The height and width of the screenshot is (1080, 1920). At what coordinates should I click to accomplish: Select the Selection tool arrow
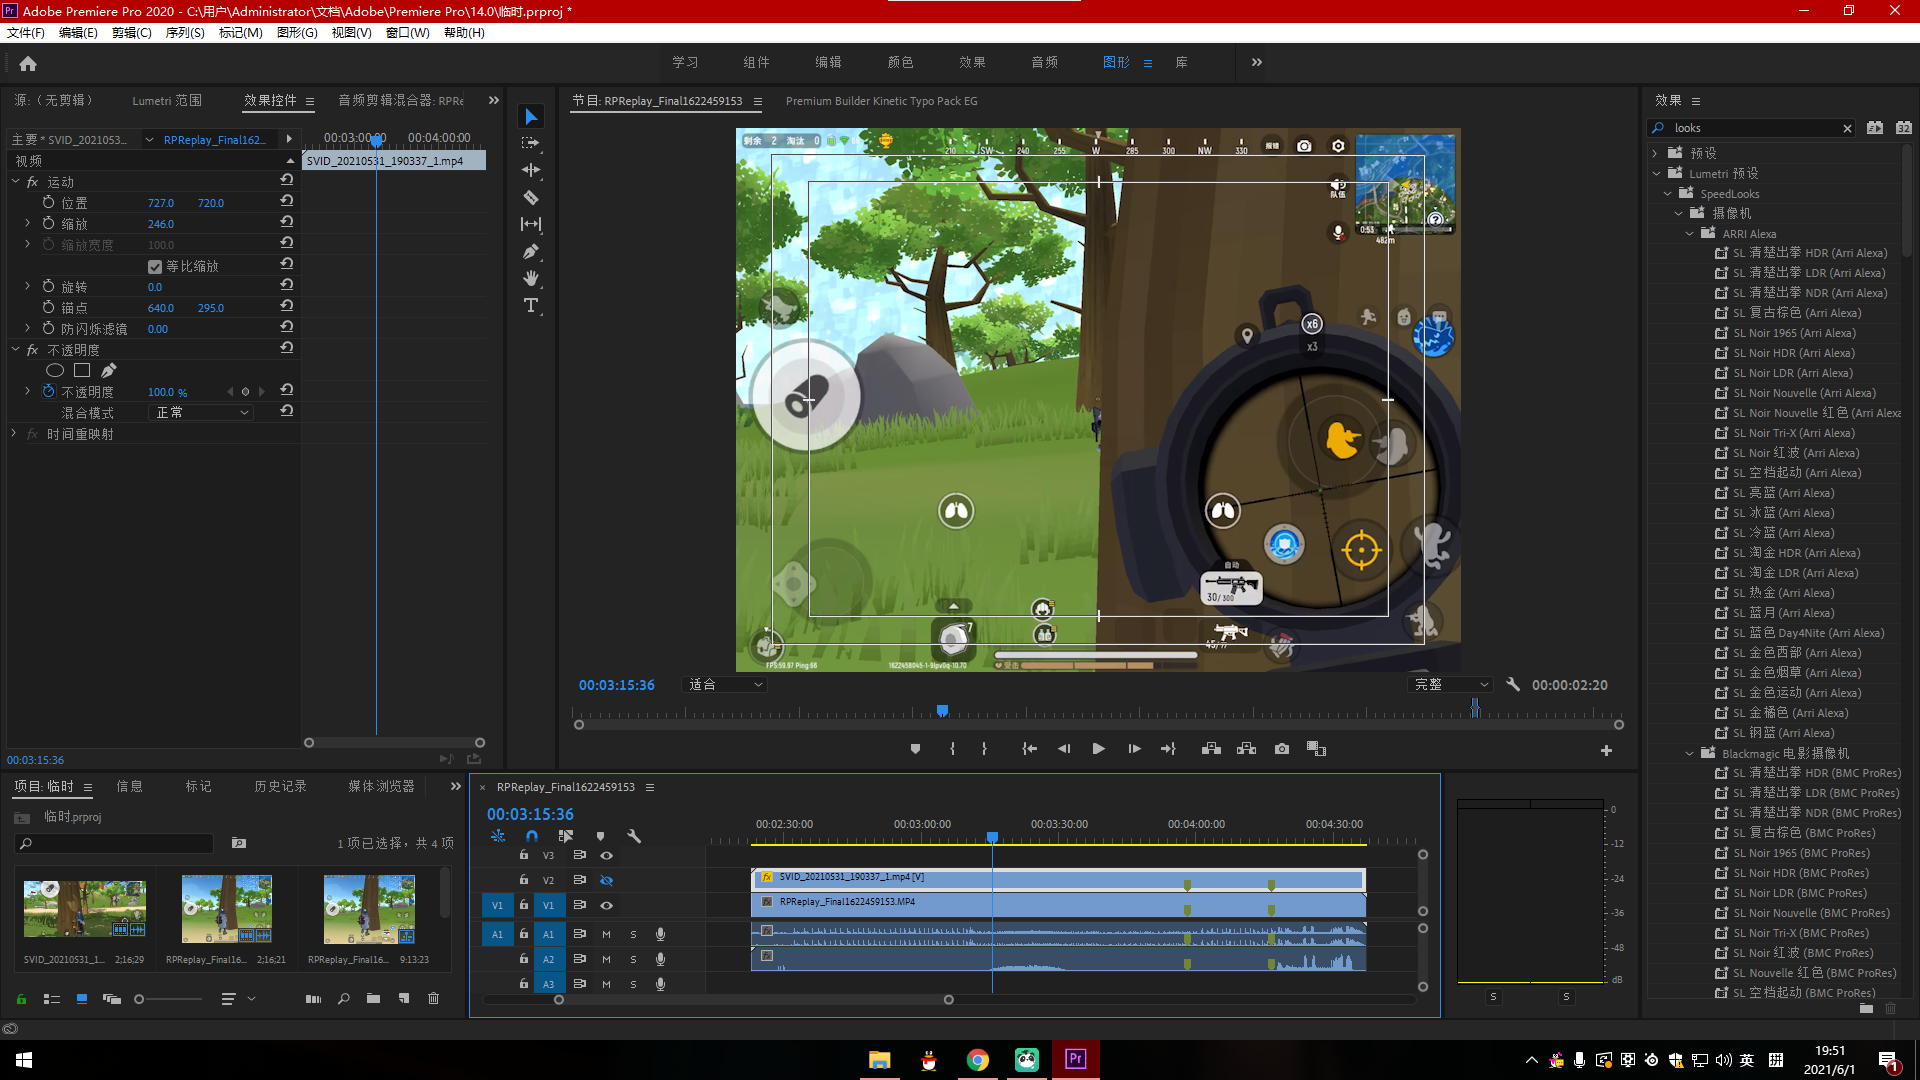pos(531,117)
